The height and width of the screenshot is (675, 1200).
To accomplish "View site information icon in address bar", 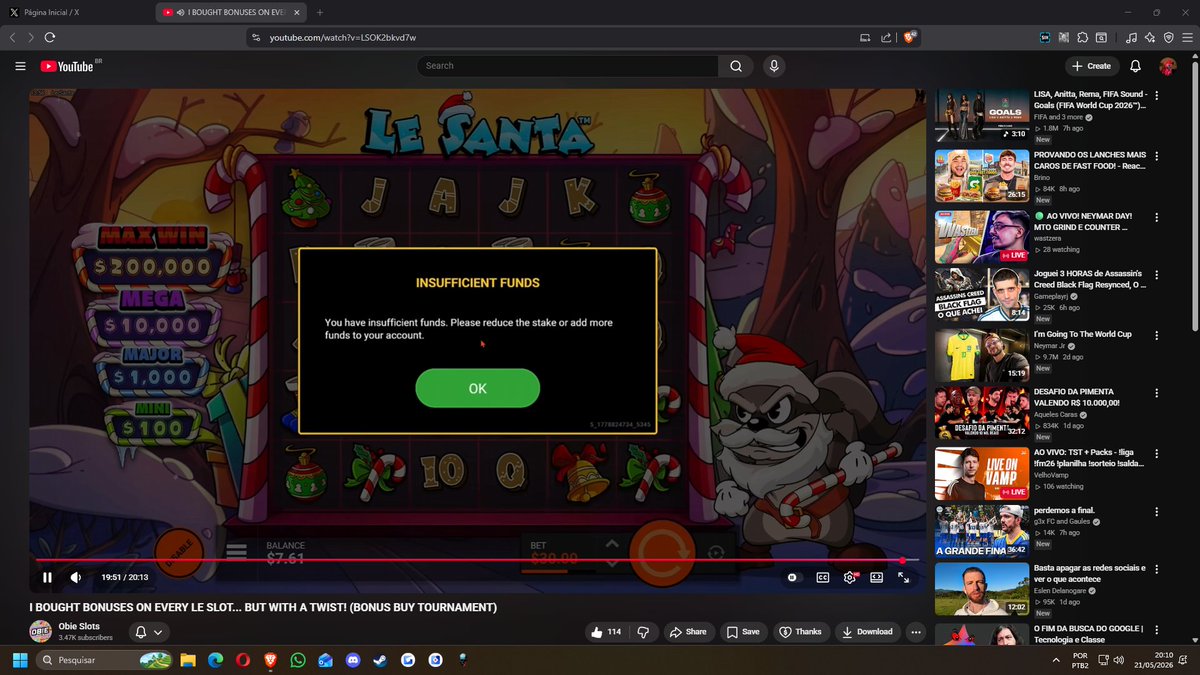I will (x=256, y=38).
